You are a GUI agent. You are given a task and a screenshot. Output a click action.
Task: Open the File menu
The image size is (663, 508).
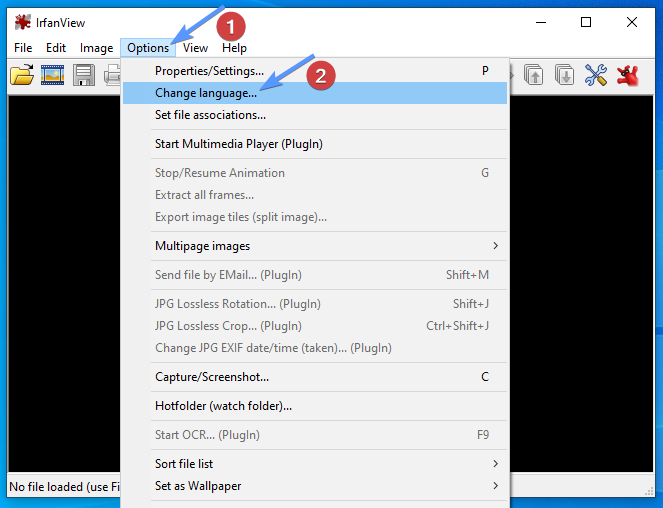click(x=23, y=48)
